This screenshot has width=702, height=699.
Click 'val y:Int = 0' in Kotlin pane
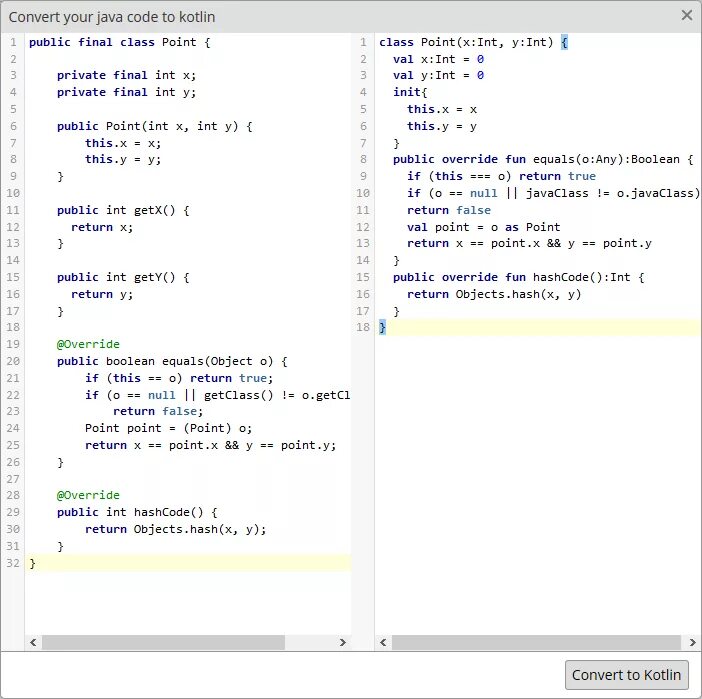(x=438, y=75)
